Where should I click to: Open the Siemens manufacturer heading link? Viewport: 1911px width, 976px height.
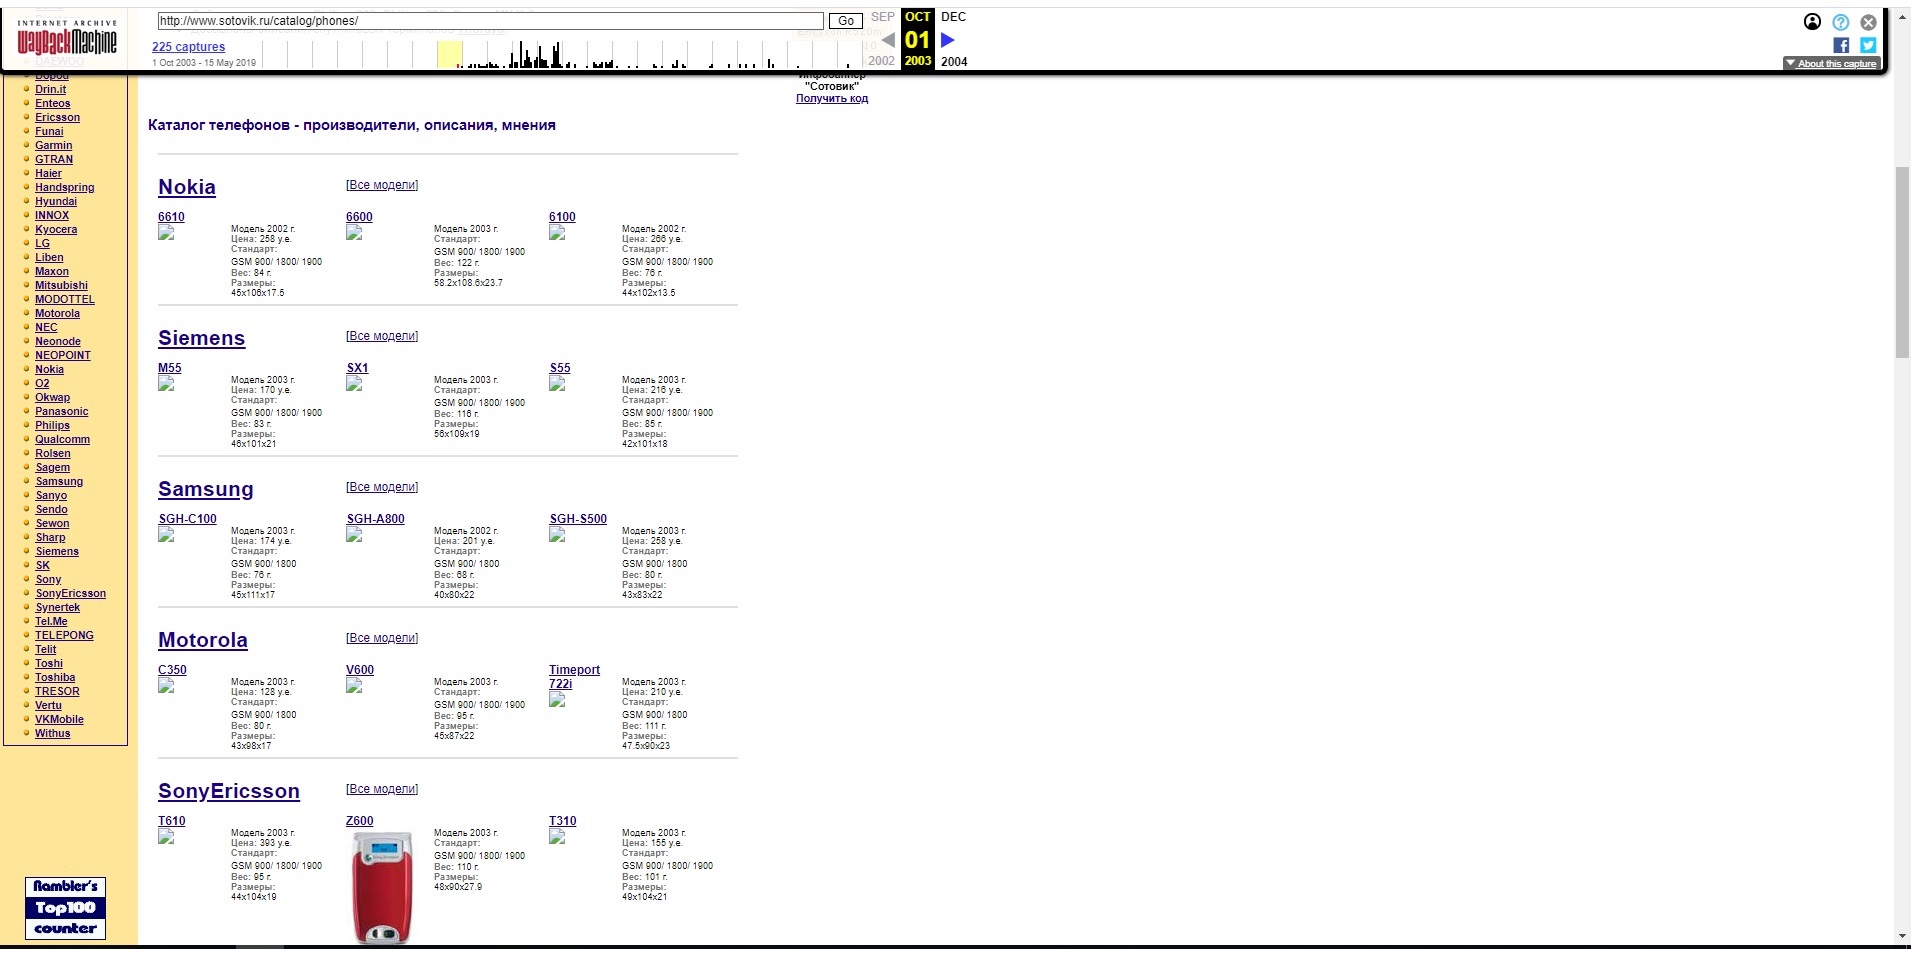coord(201,338)
